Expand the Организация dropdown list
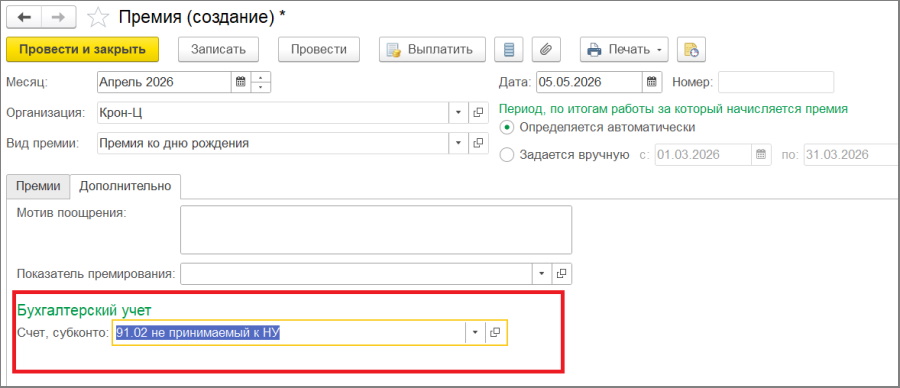This screenshot has height=388, width=900. pyautogui.click(x=458, y=112)
